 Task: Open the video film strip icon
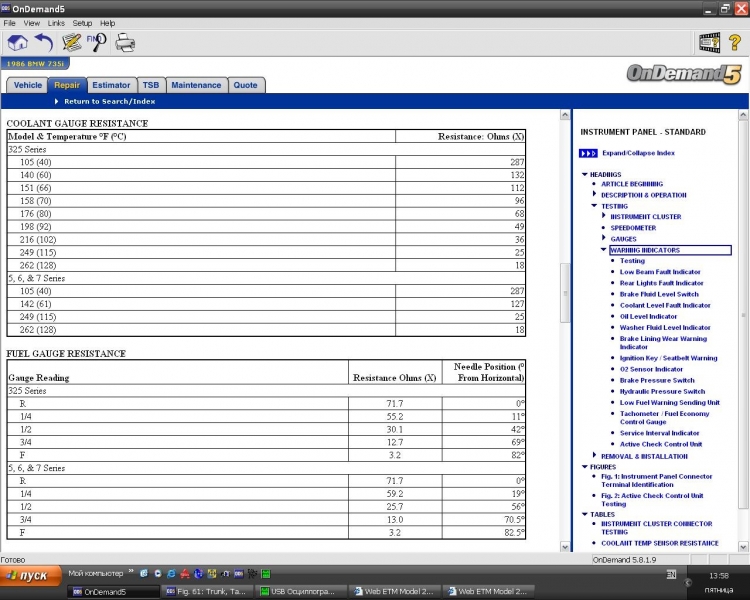click(x=709, y=42)
